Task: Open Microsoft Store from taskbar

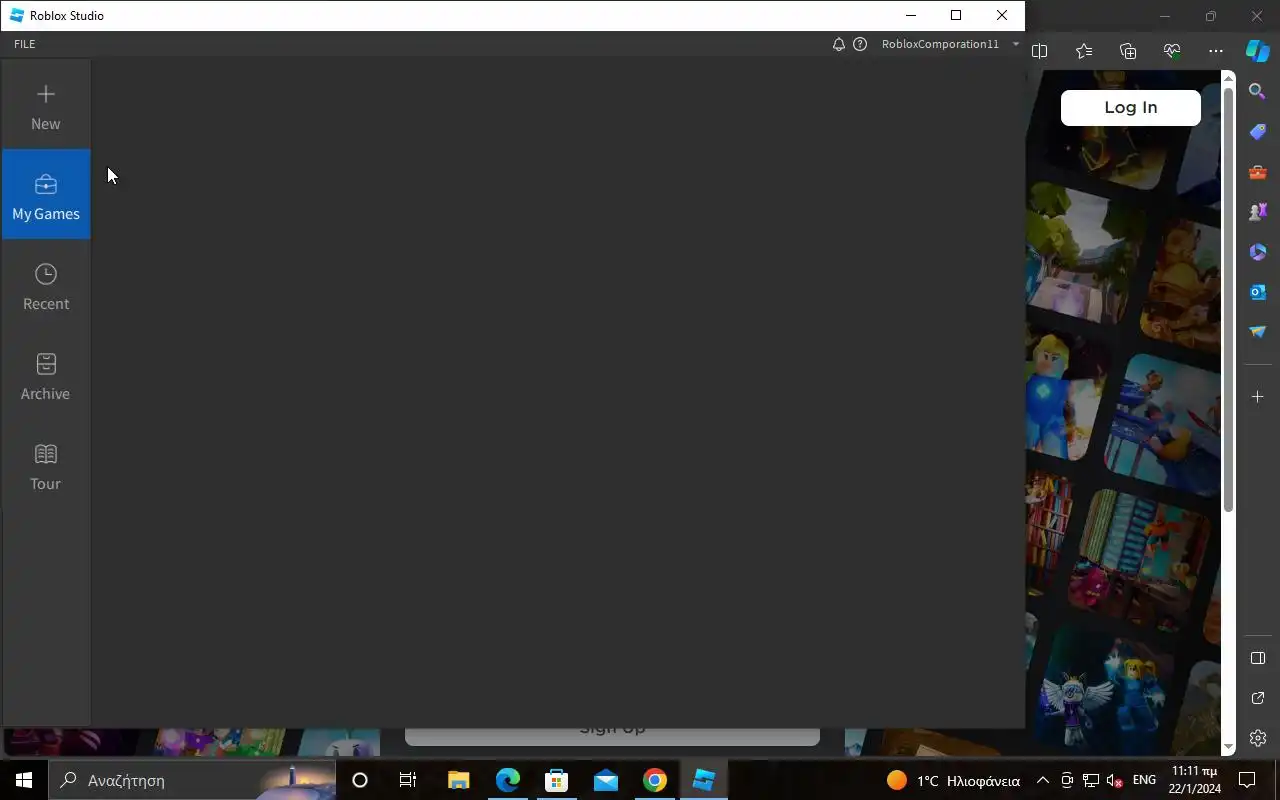Action: pos(556,780)
